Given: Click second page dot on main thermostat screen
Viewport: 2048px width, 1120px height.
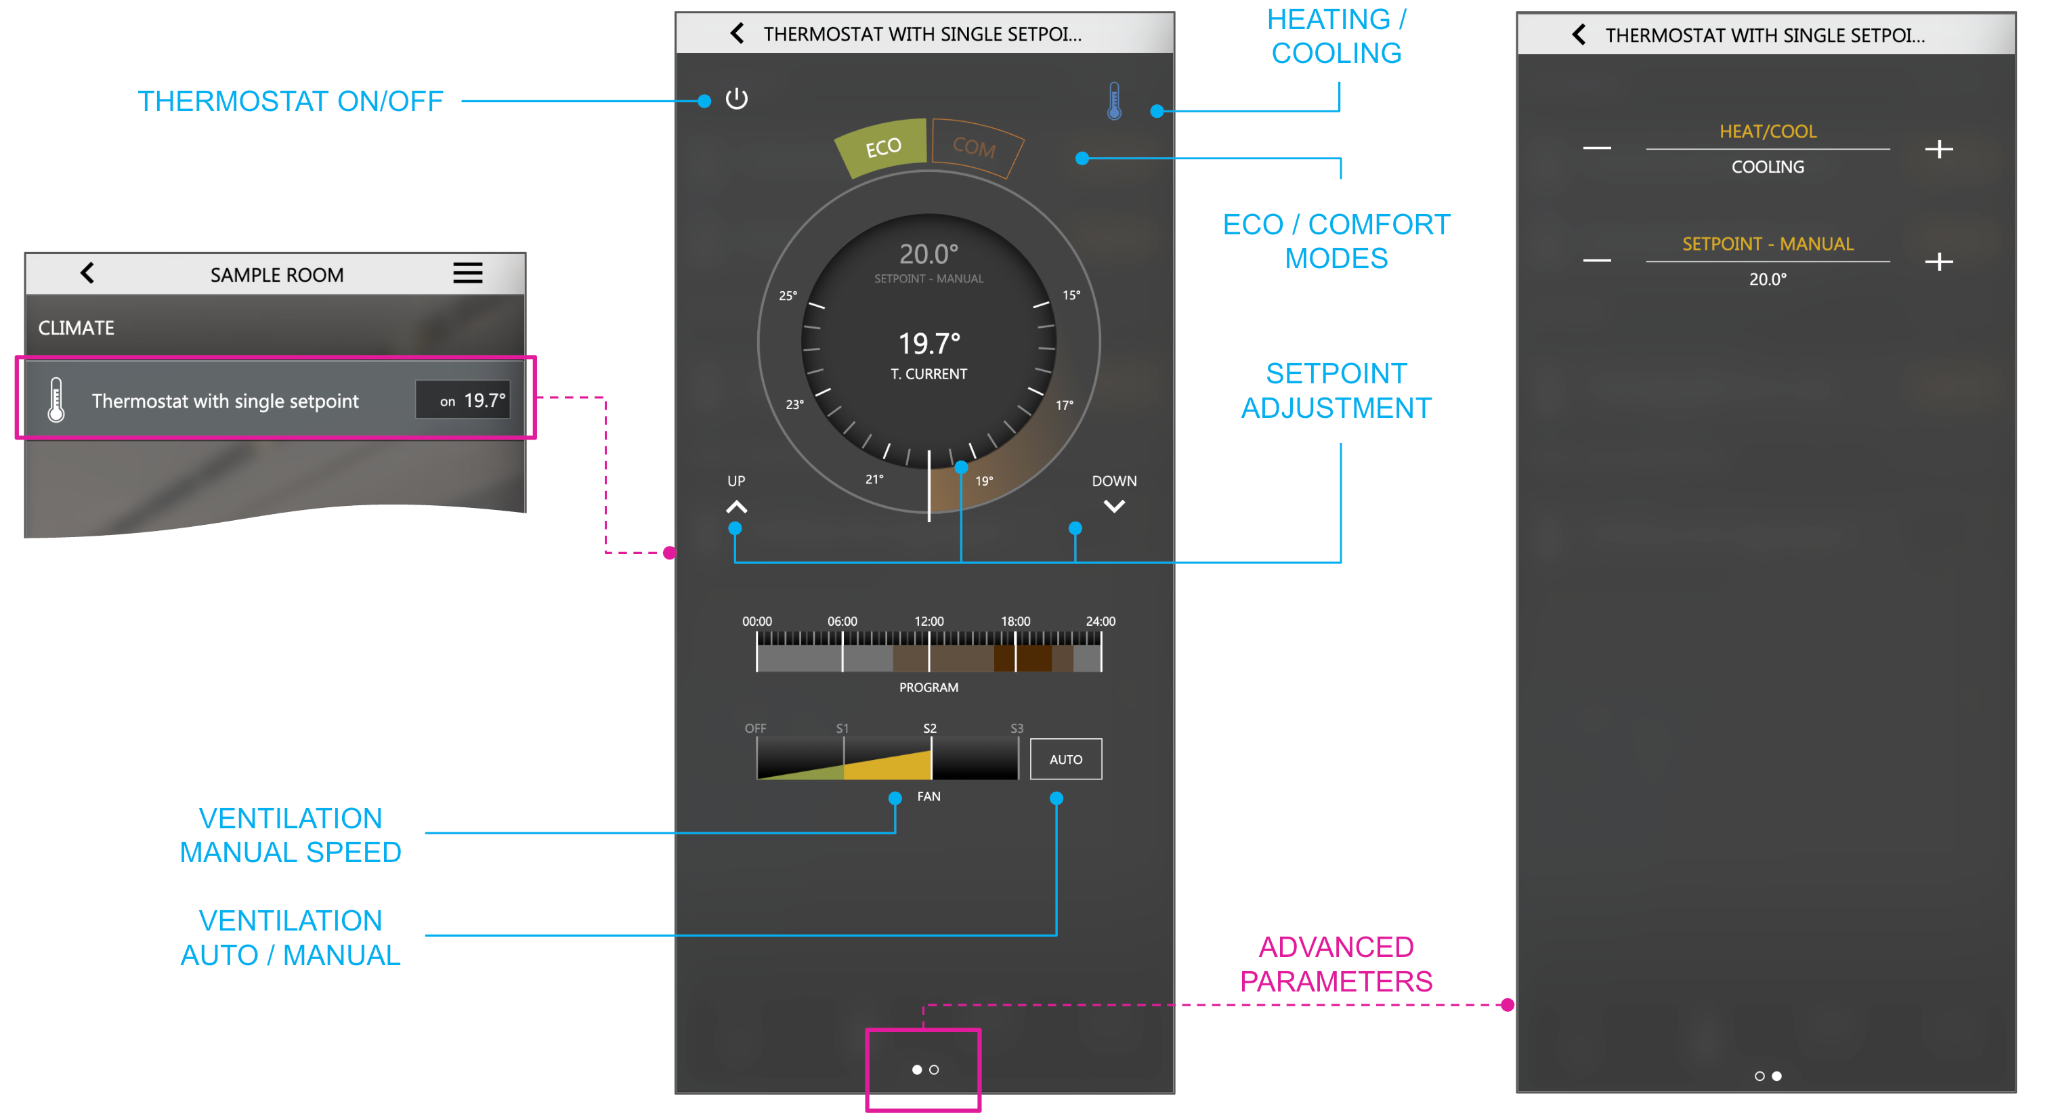Looking at the screenshot, I should [x=934, y=1070].
